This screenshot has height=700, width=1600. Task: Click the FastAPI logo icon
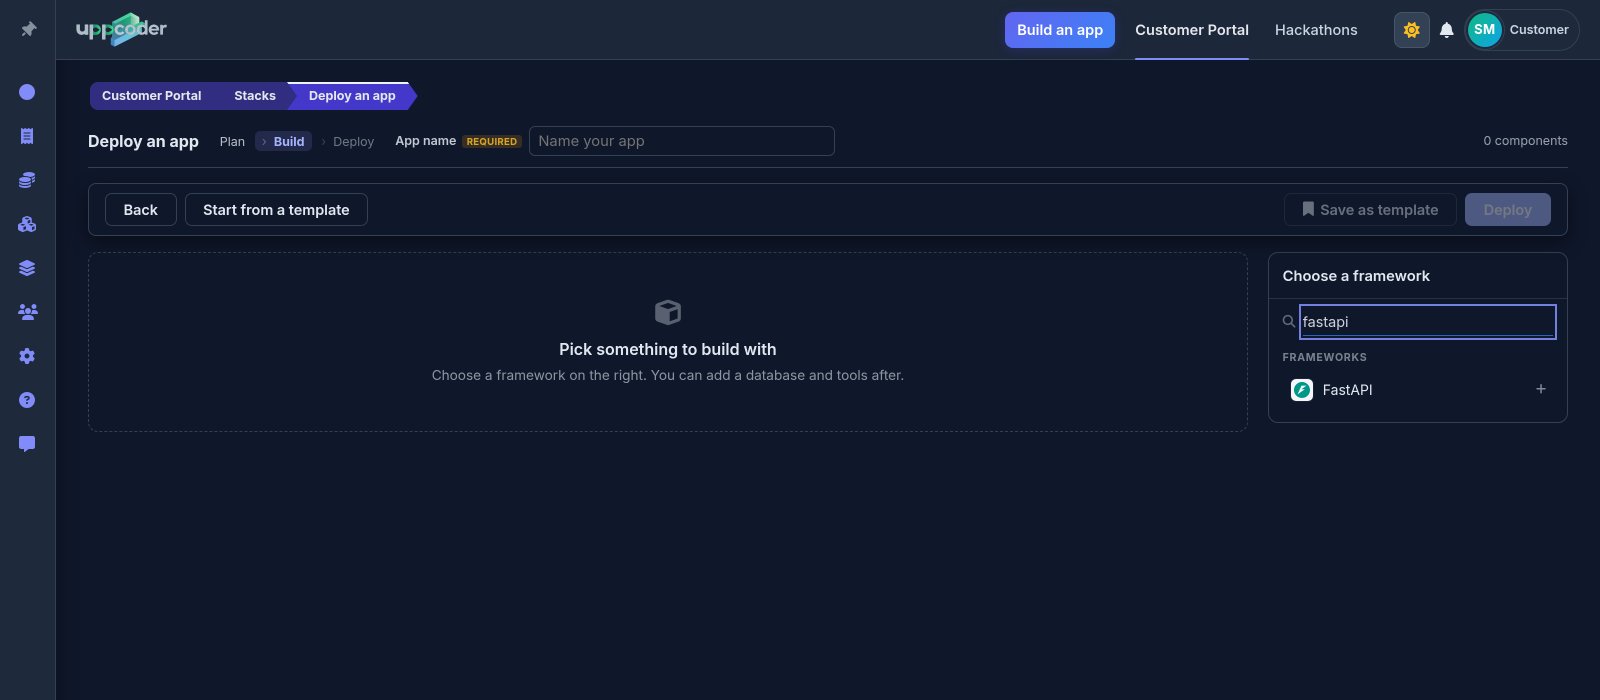coord(1302,390)
